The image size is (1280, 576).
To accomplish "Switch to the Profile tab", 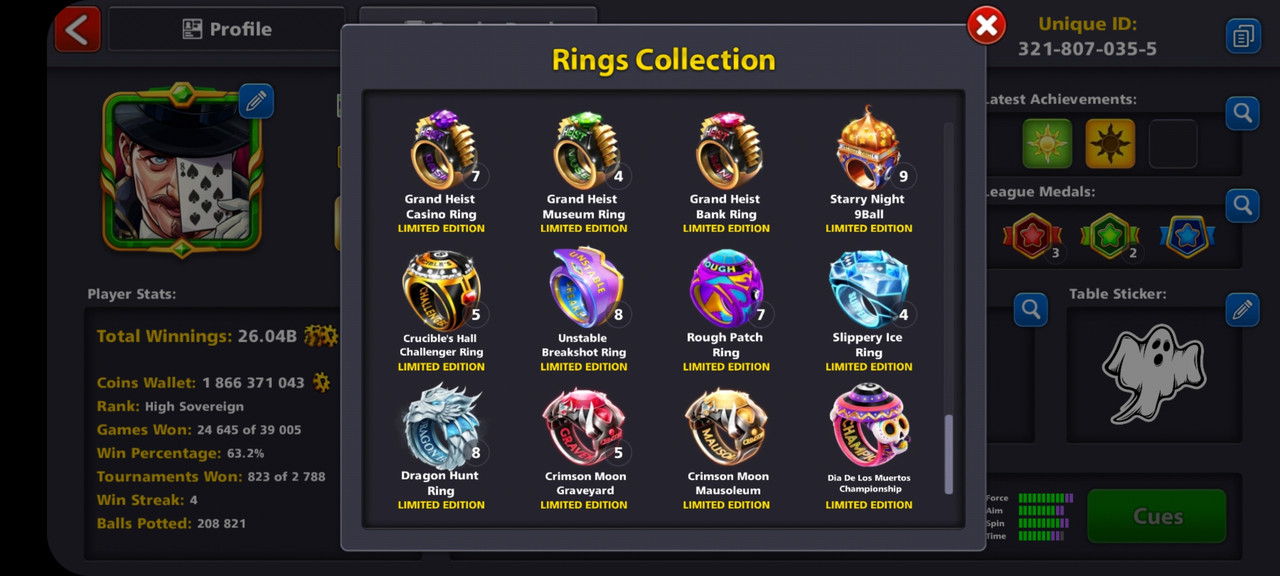I will point(227,29).
